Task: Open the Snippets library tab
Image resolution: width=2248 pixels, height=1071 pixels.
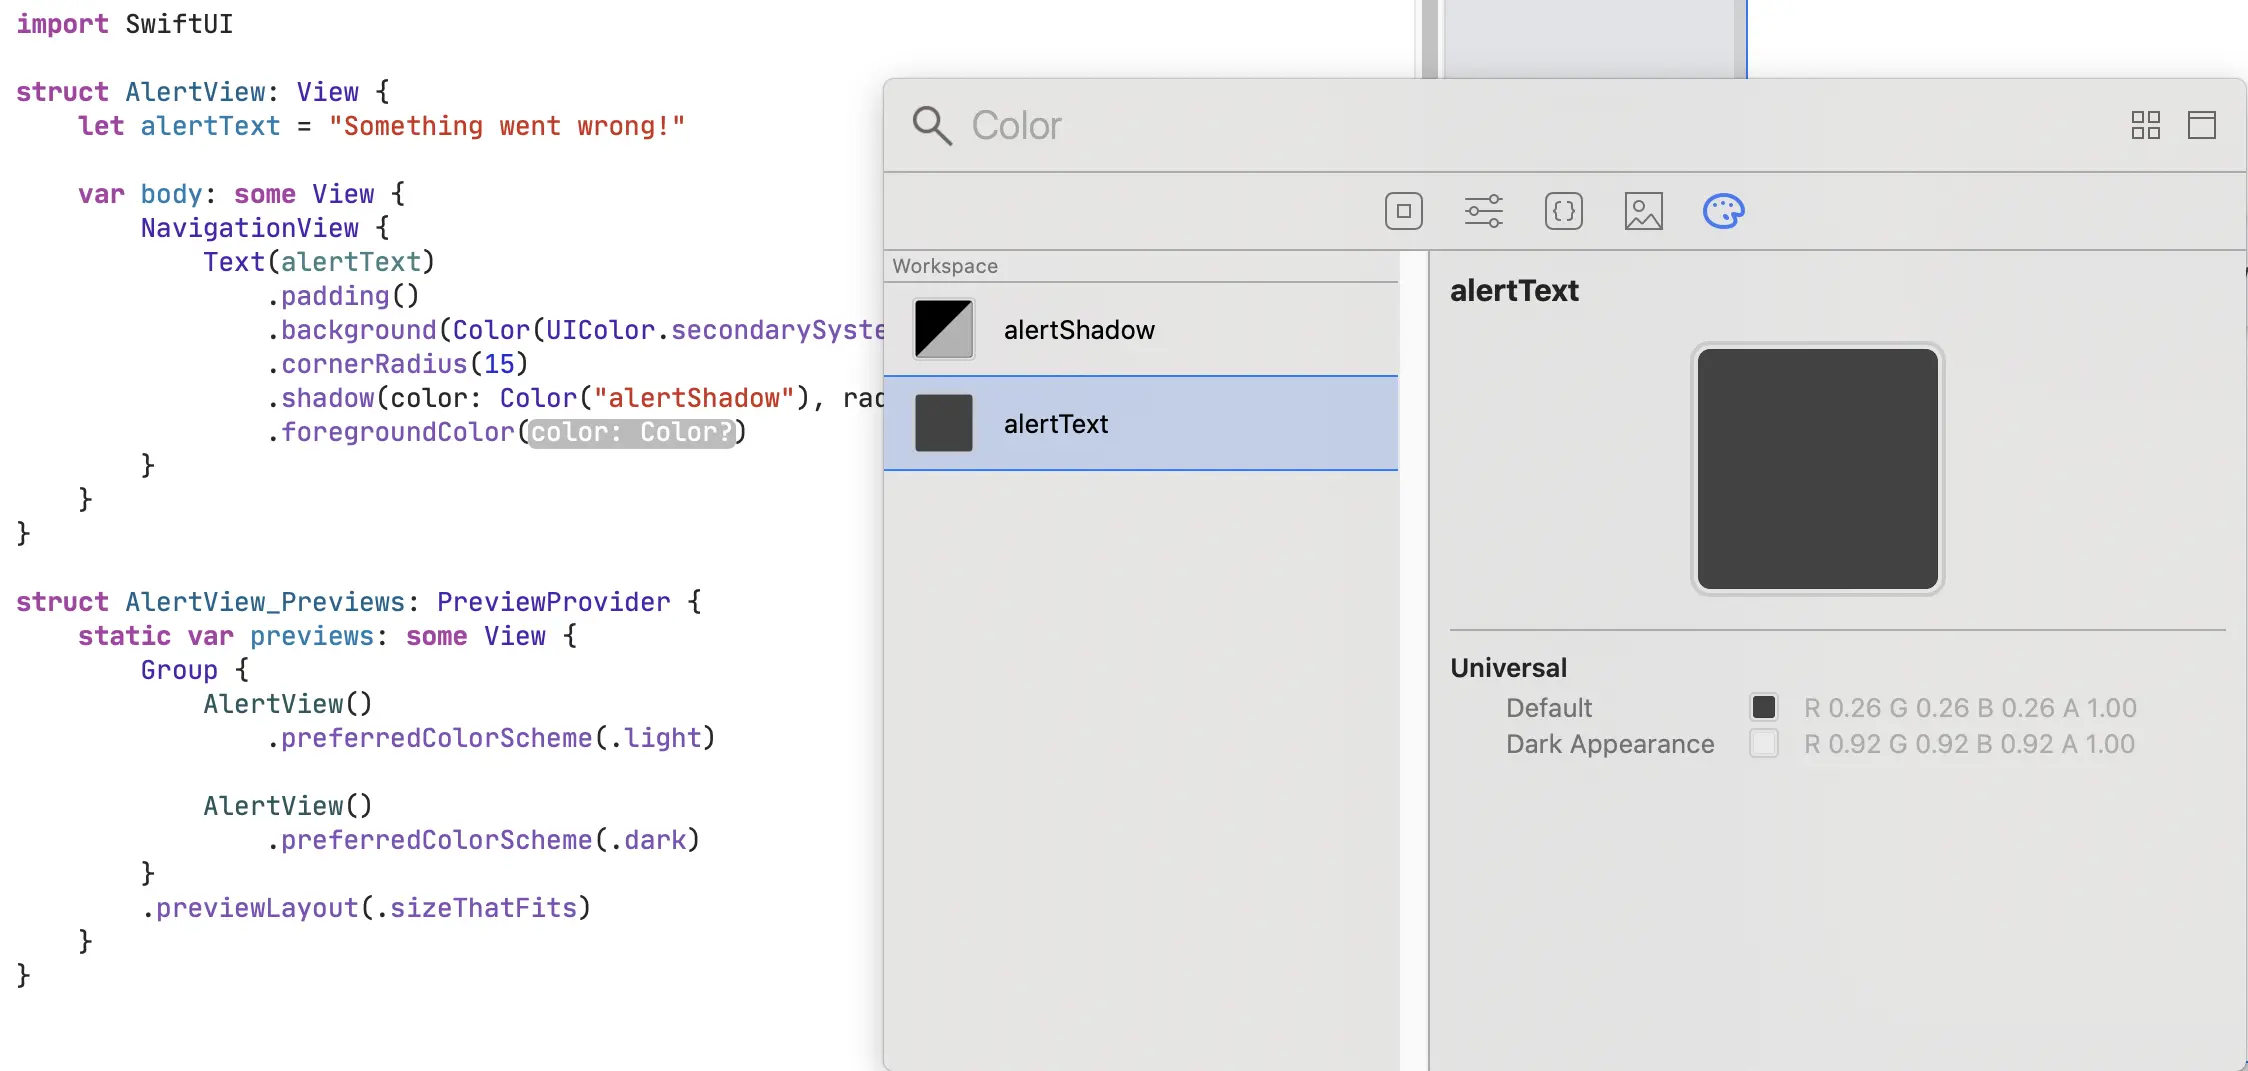Action: pyautogui.click(x=1563, y=211)
